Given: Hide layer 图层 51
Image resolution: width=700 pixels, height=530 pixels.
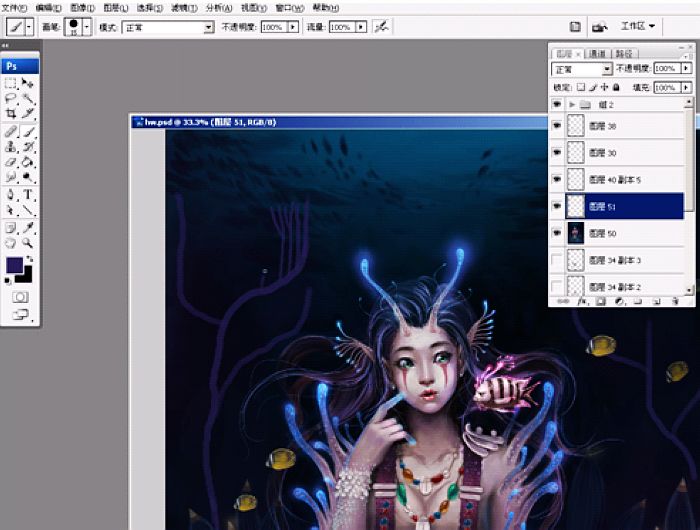Looking at the screenshot, I should click(x=557, y=206).
